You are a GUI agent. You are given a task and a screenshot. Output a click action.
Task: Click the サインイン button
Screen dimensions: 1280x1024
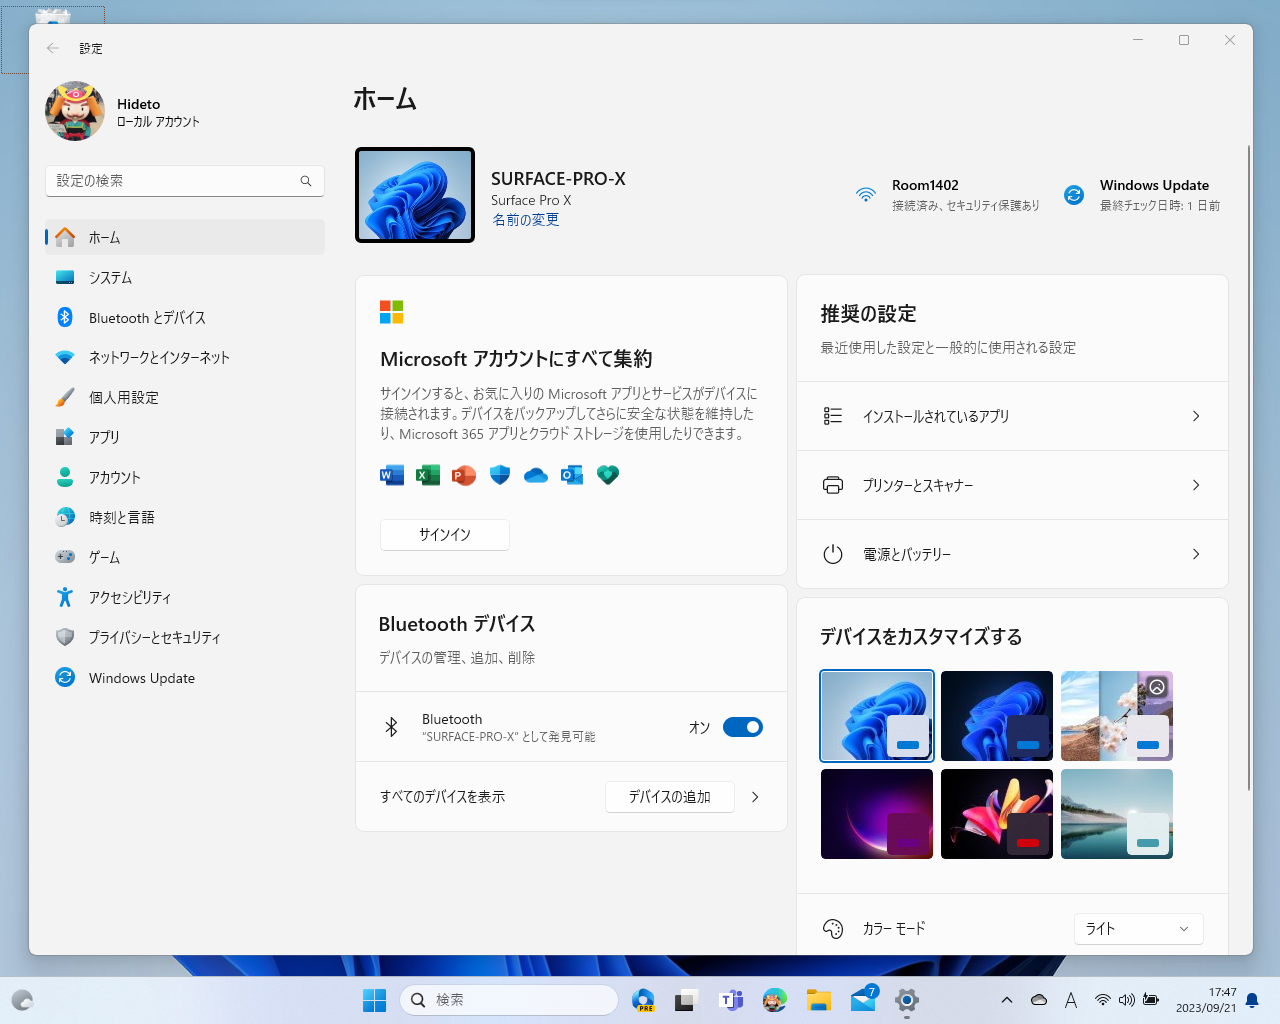tap(444, 534)
